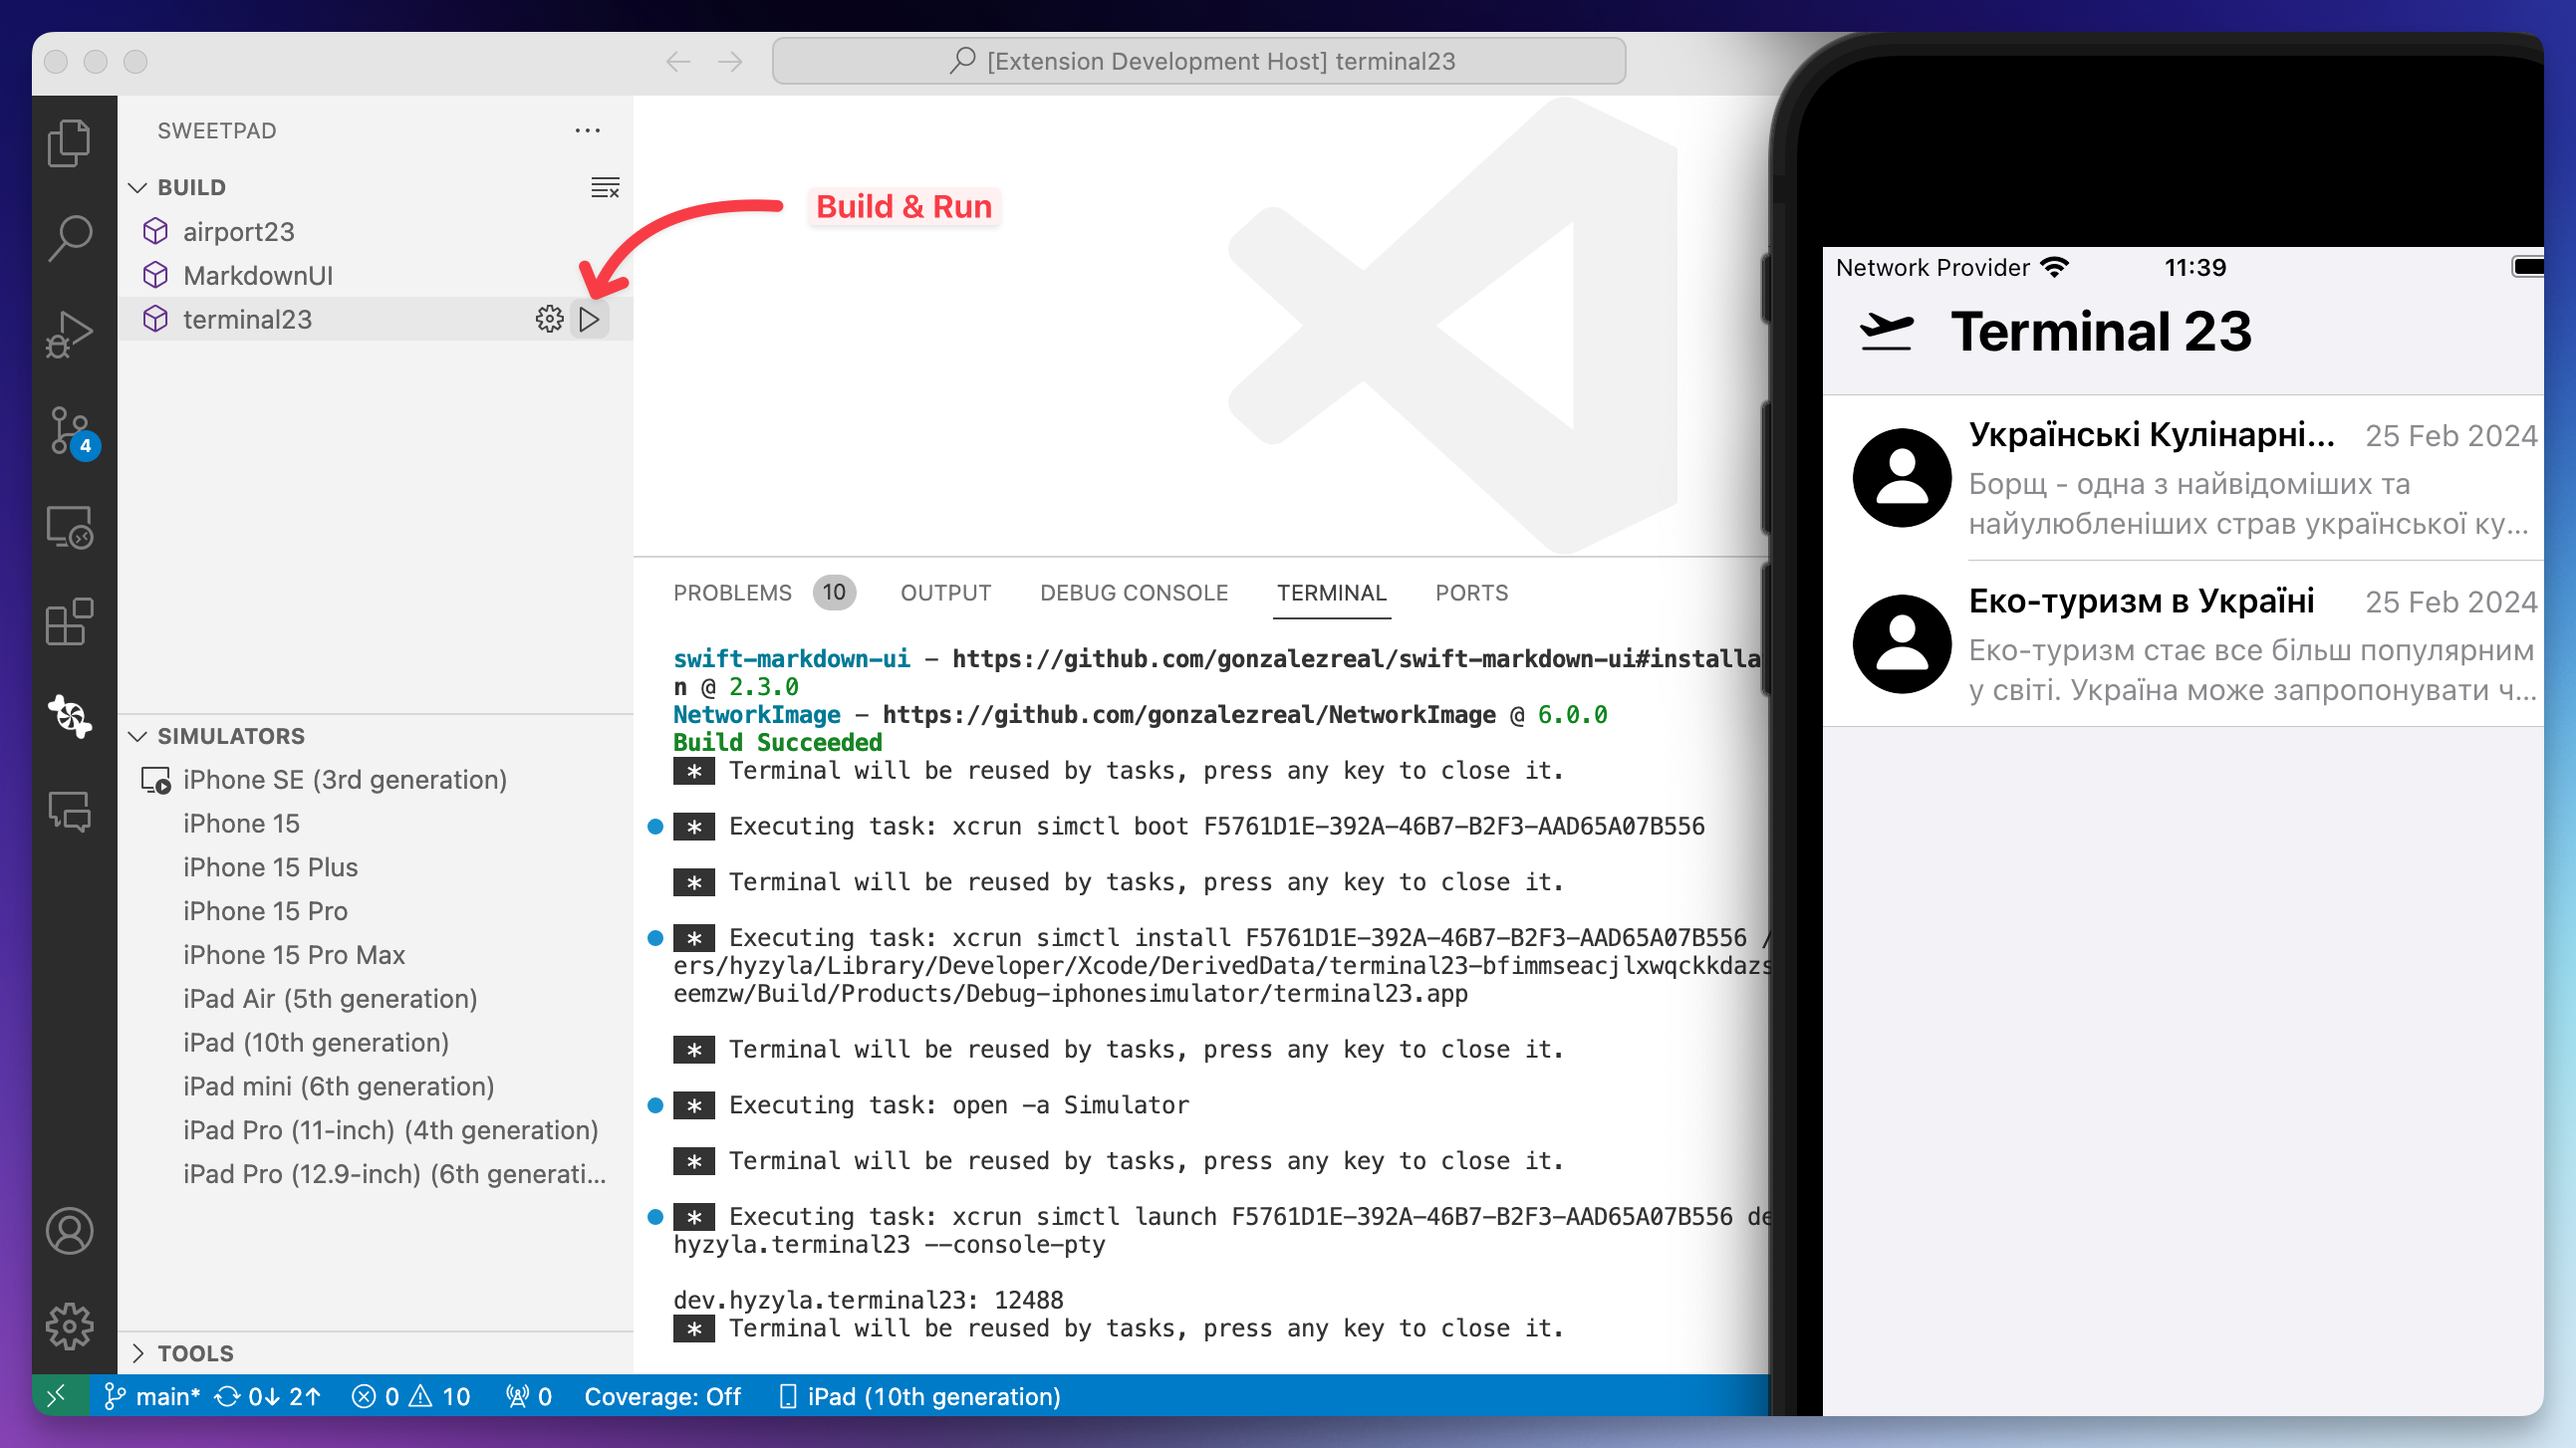Open terminal23 build settings gear
2576x1448 pixels.
550,319
